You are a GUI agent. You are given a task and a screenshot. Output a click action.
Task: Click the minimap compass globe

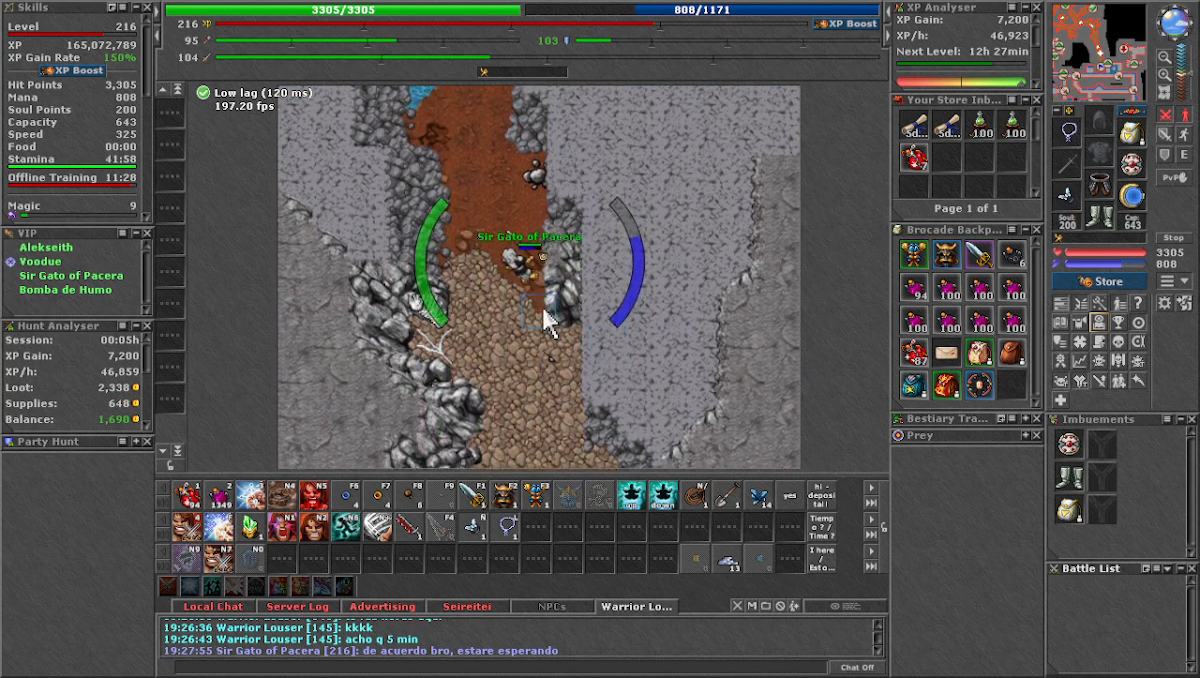click(1175, 22)
